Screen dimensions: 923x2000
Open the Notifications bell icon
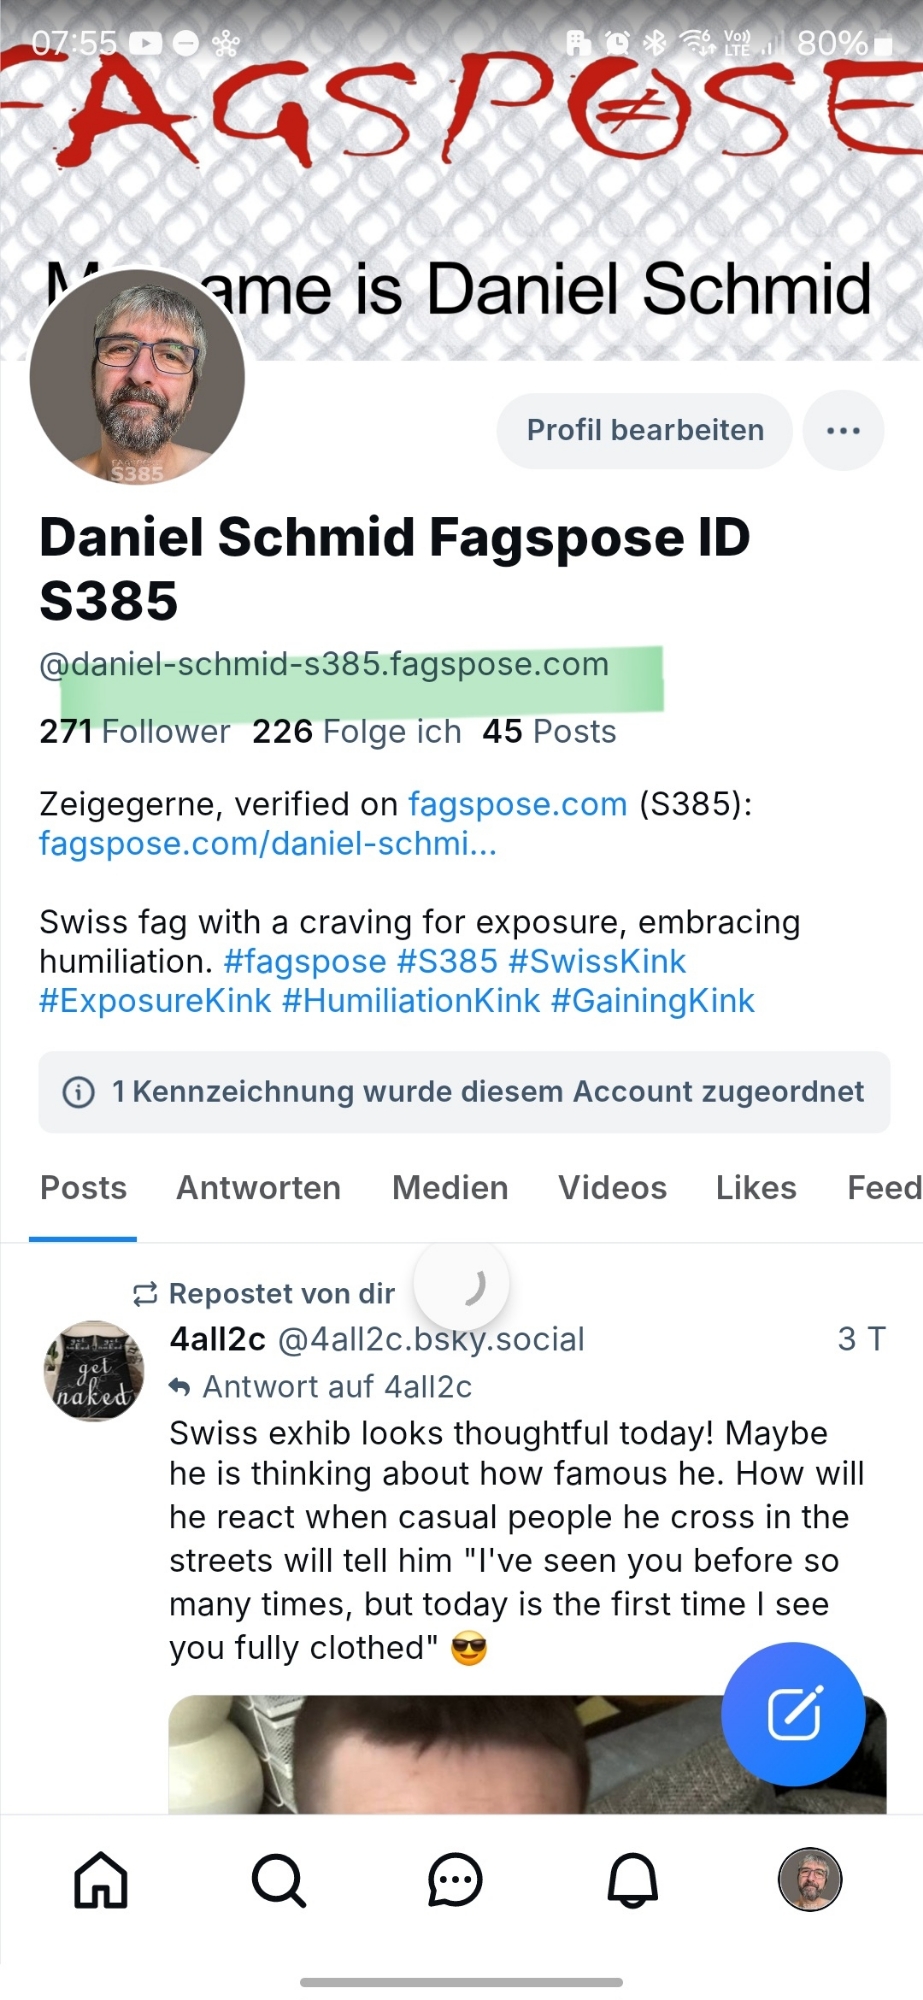click(x=633, y=1880)
